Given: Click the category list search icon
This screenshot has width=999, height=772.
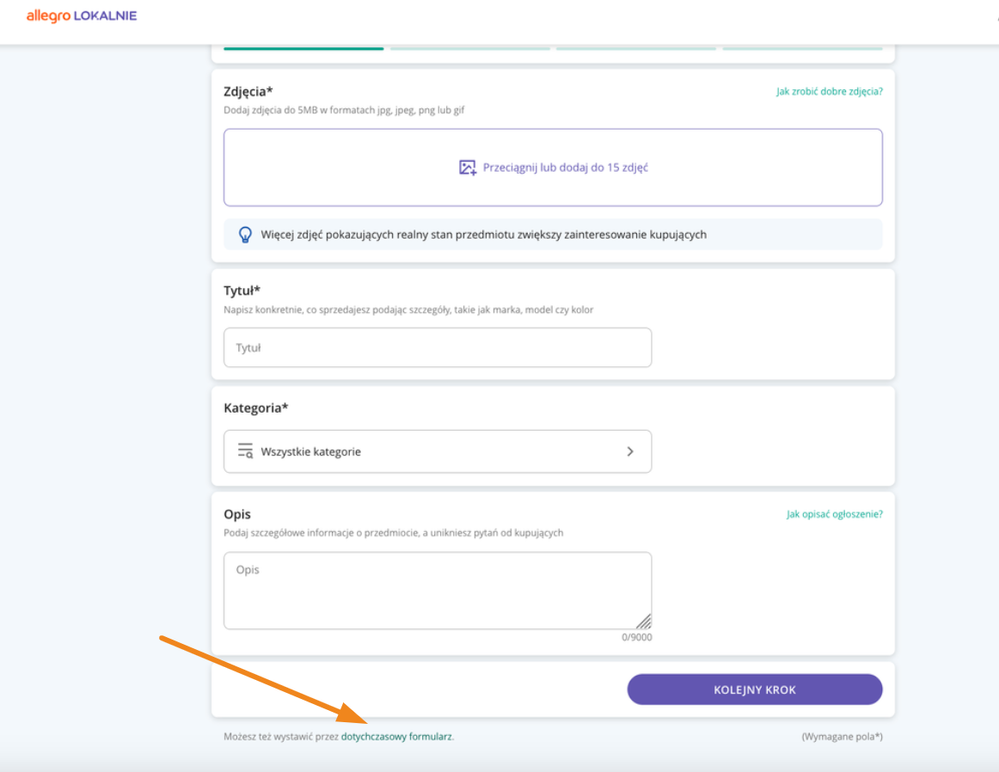Looking at the screenshot, I should pyautogui.click(x=245, y=451).
